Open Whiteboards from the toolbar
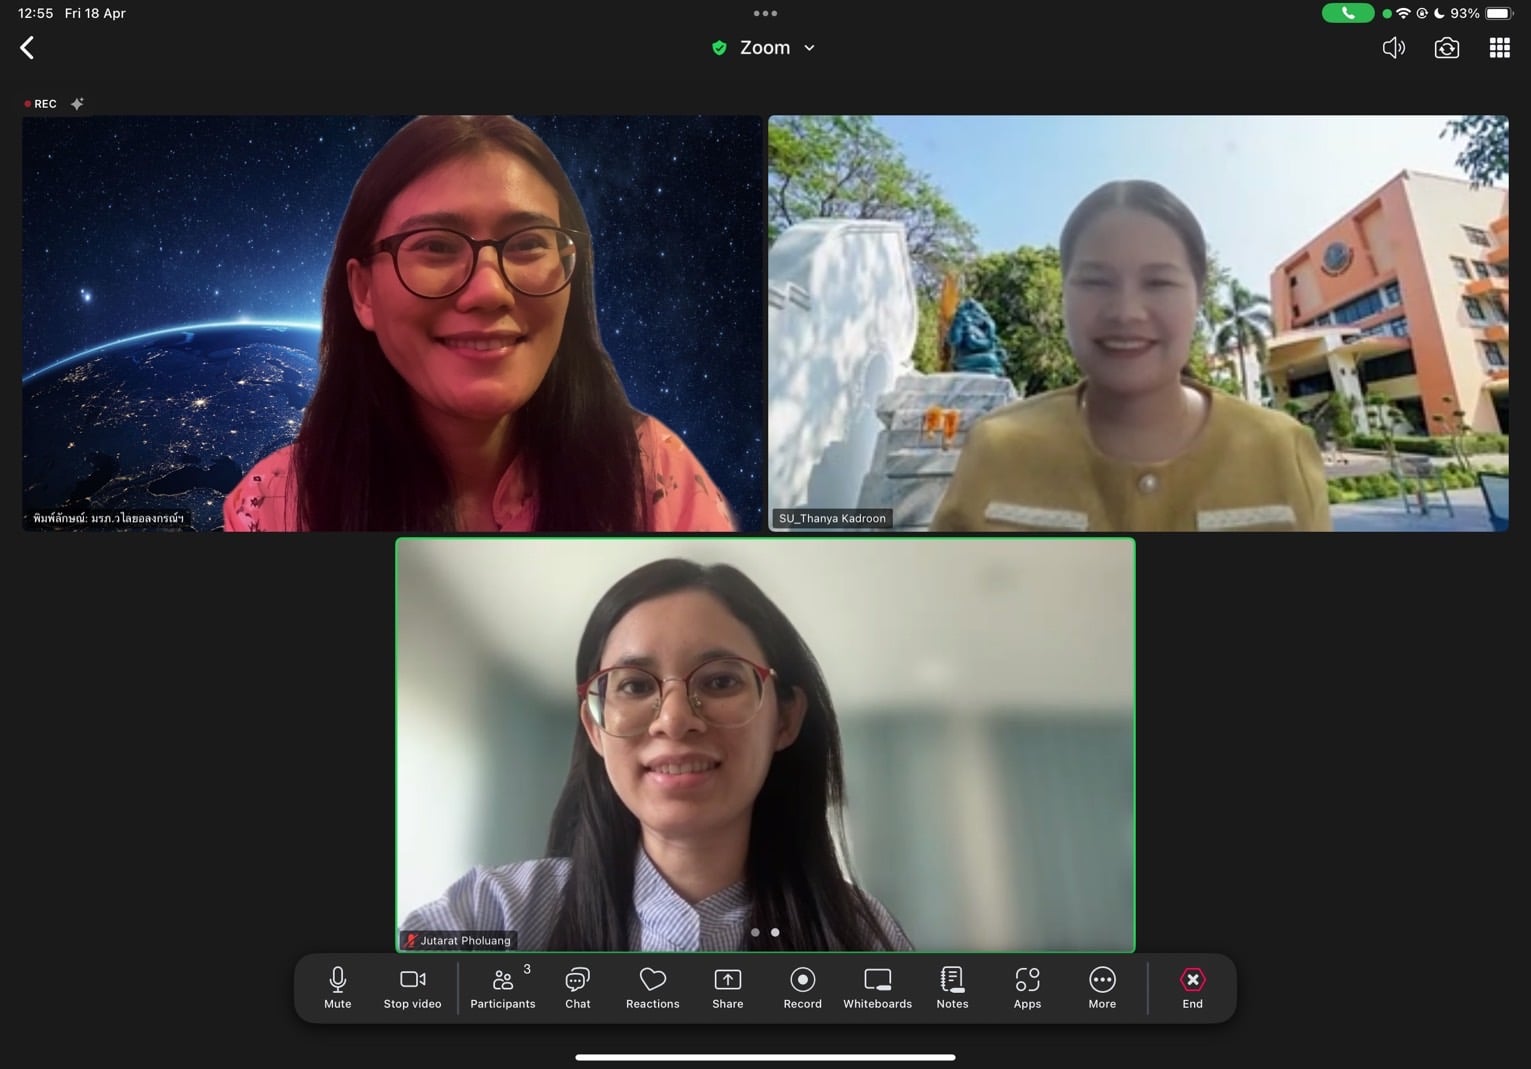Screen dimensions: 1531x1069 pyautogui.click(x=877, y=987)
